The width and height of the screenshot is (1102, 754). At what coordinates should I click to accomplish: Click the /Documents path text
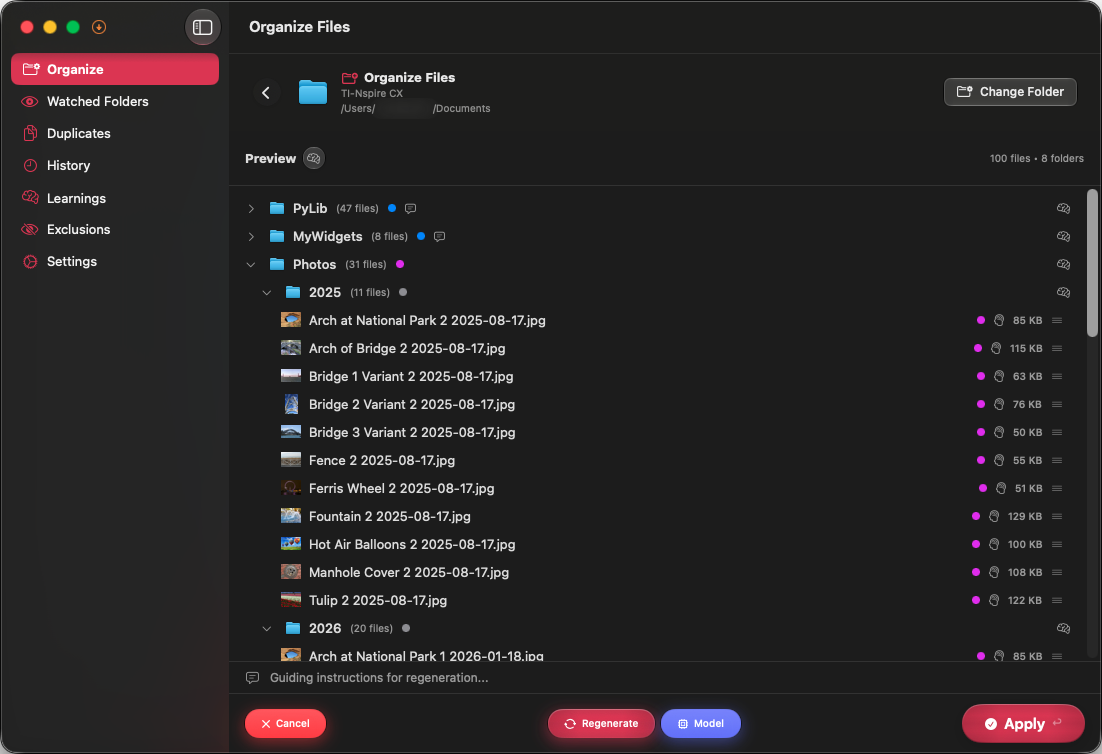pos(462,109)
